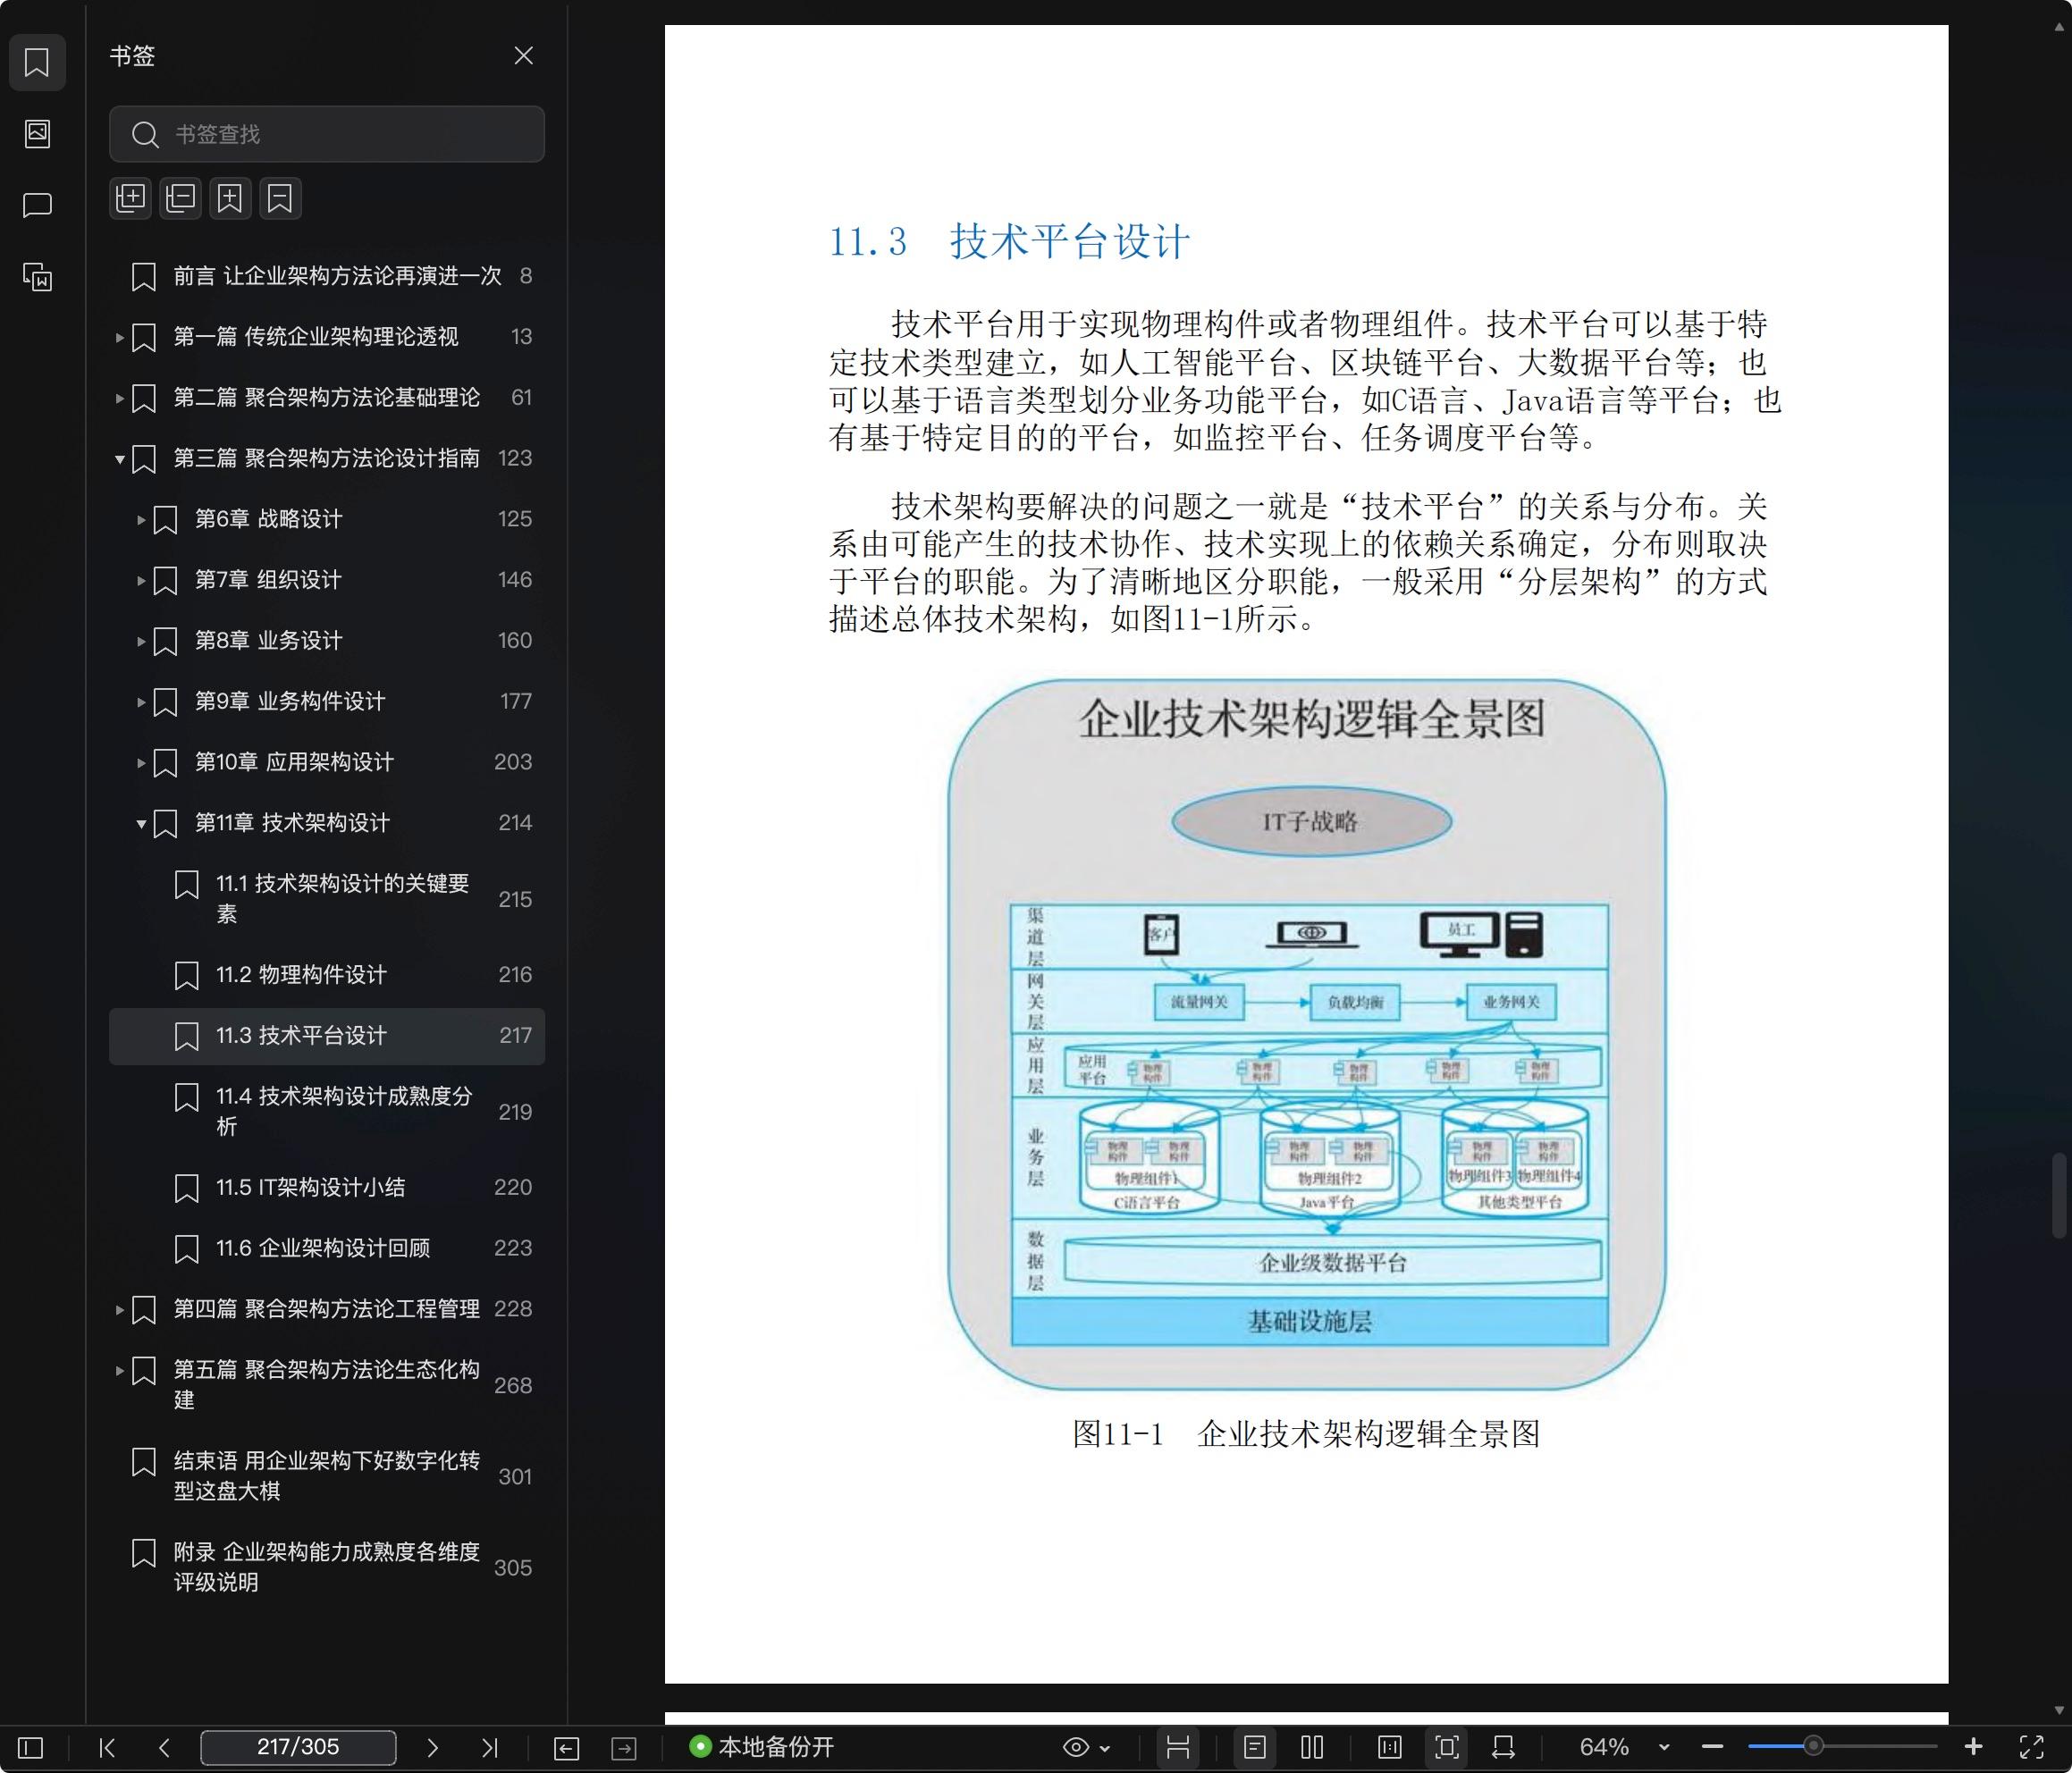
Task: Click the fit-width icon
Action: [1503, 1748]
